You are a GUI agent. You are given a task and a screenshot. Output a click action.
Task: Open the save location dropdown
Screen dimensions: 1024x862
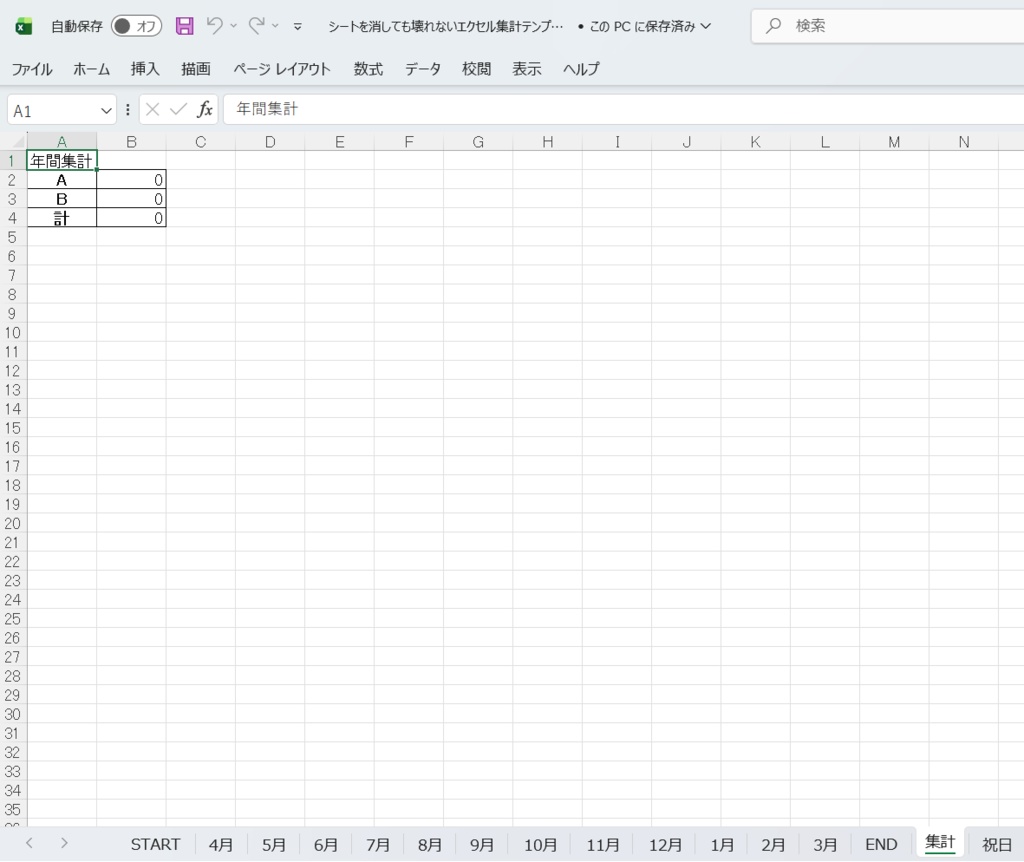pyautogui.click(x=705, y=26)
